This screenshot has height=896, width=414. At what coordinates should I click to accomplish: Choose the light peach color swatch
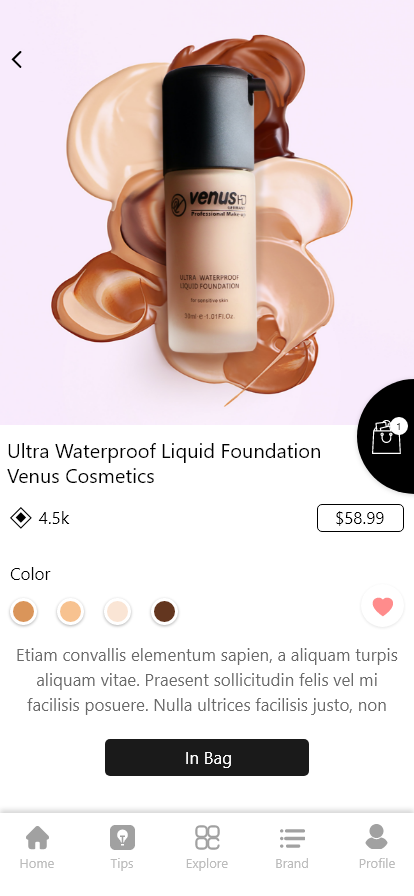click(70, 611)
